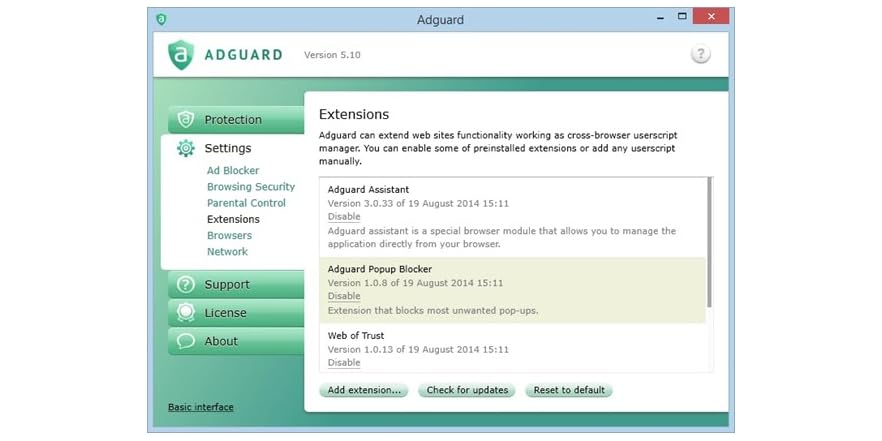
Task: Open the License tab
Action: tap(236, 313)
